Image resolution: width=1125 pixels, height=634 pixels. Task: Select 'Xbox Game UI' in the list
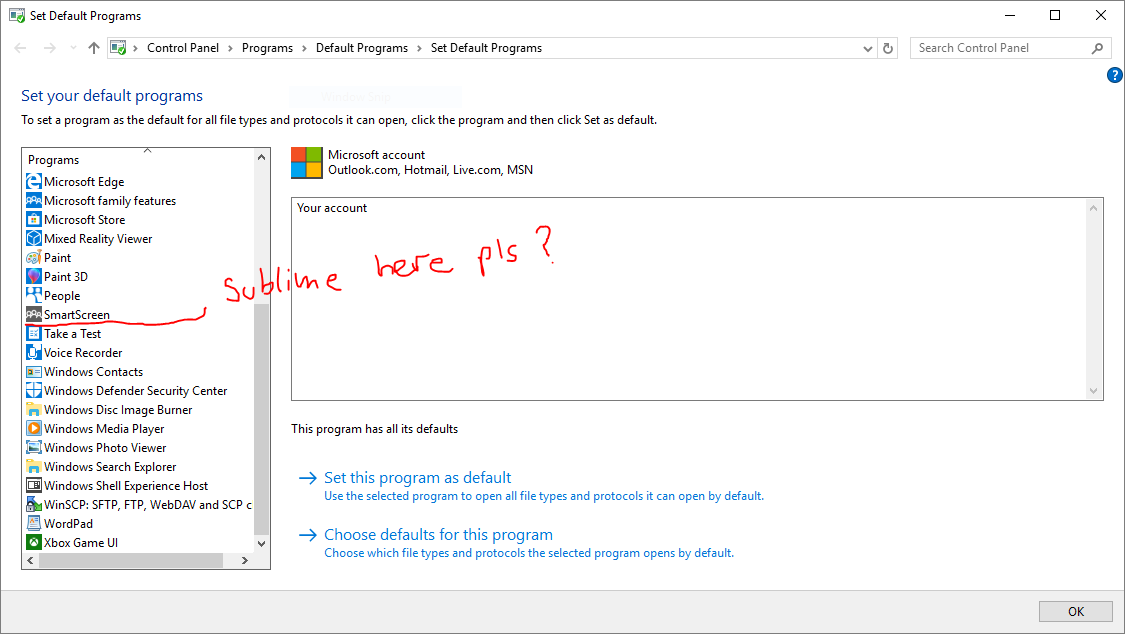[81, 543]
